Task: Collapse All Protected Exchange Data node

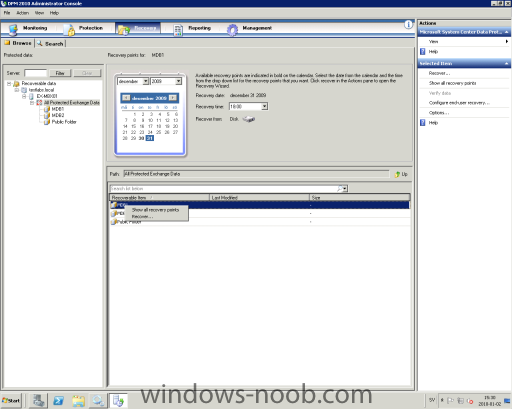Action: pos(32,103)
